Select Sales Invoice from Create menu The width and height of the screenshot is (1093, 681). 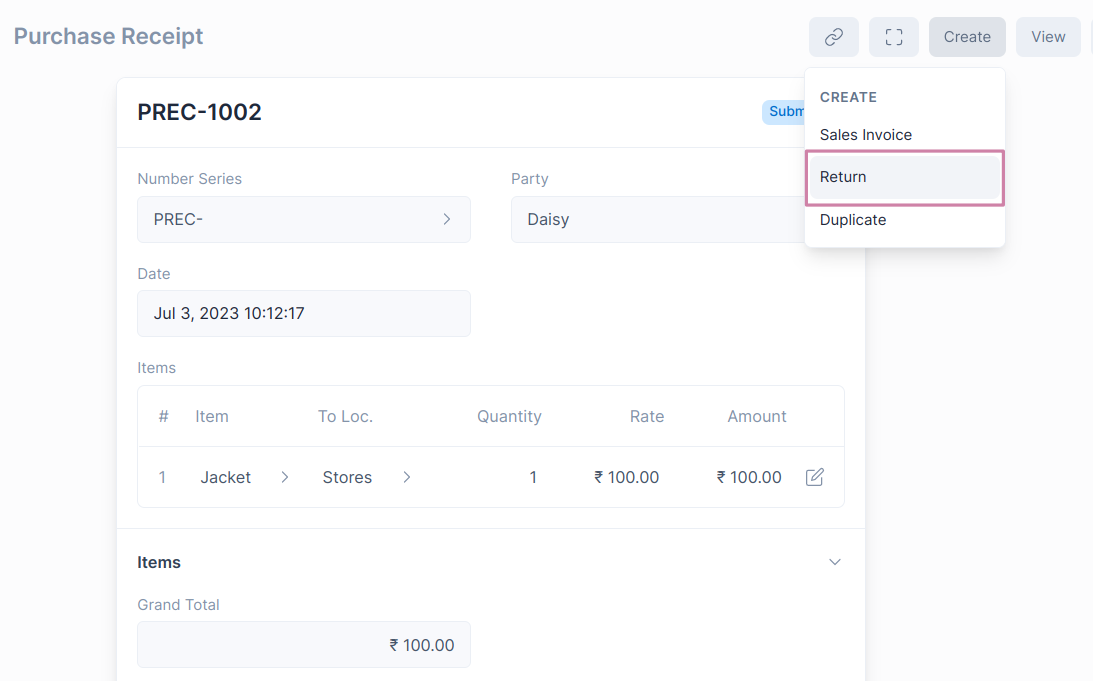(x=866, y=135)
